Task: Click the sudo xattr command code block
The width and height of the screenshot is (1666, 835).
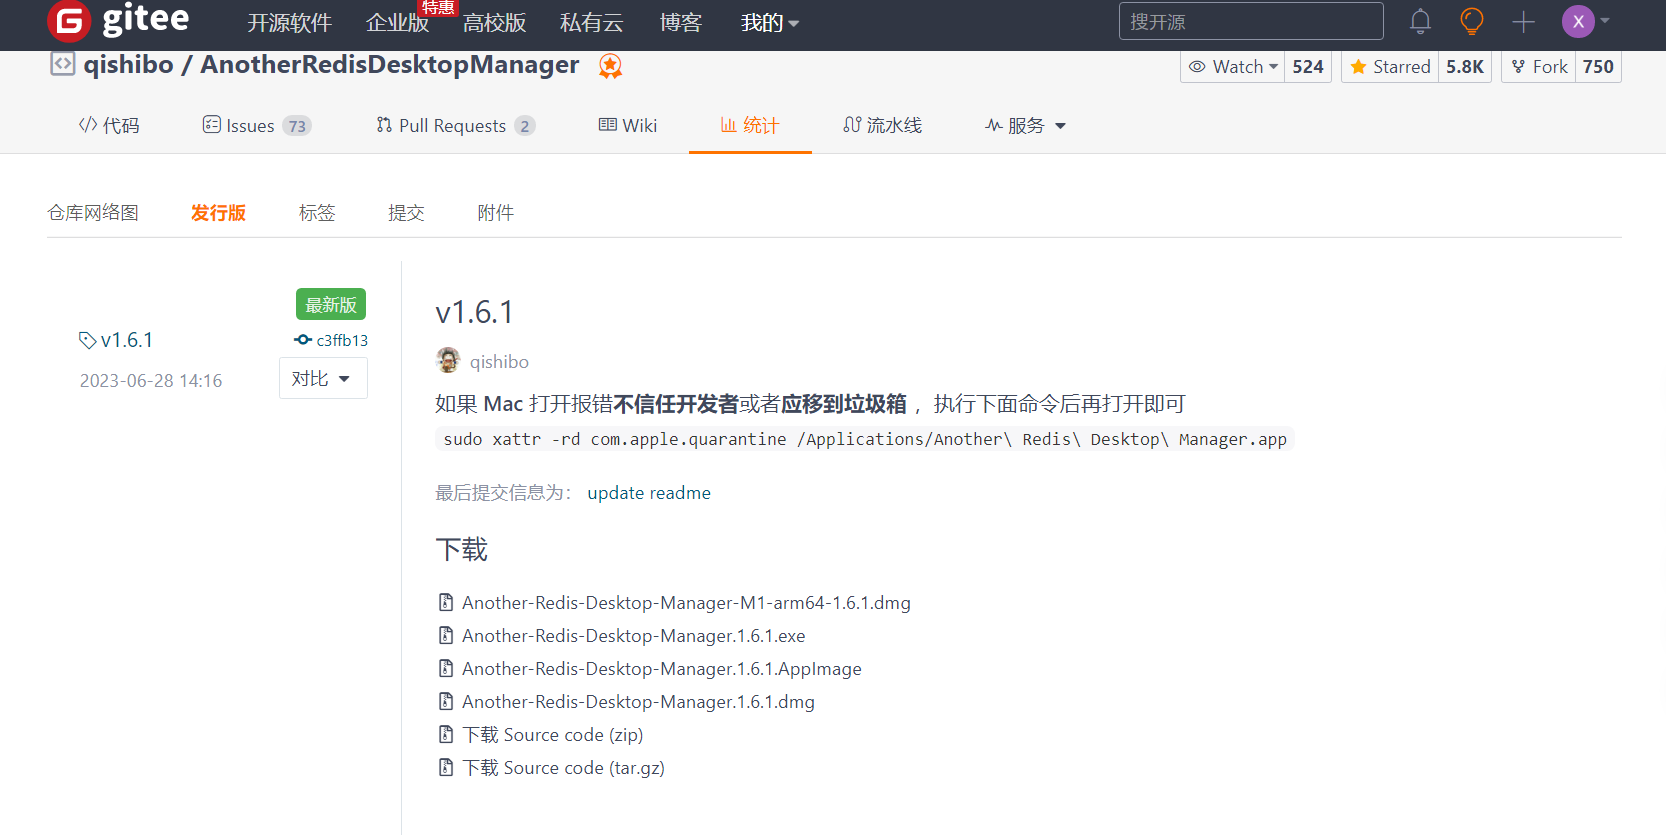Action: click(865, 439)
